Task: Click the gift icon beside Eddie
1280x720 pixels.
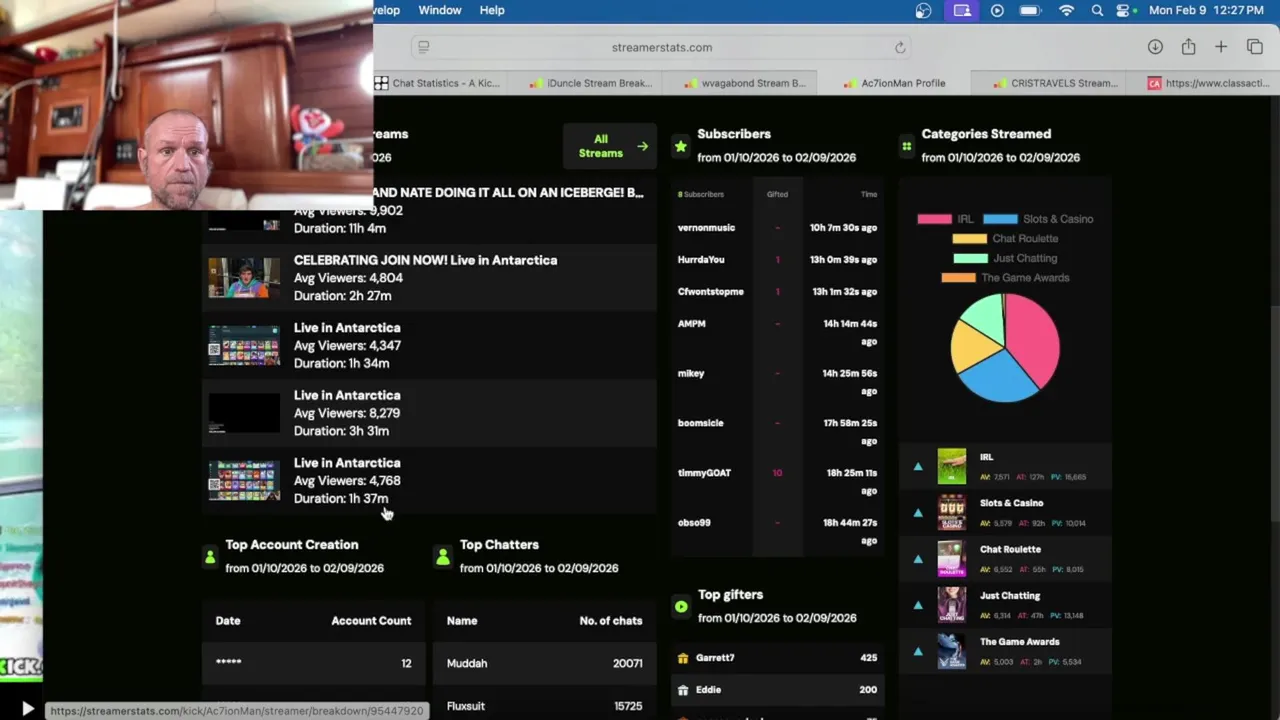Action: [683, 690]
